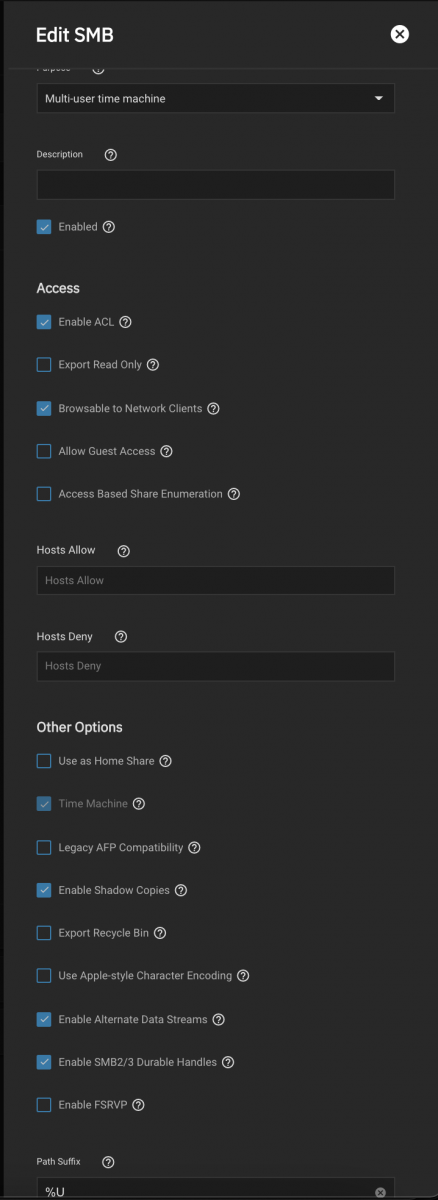Clear the Path Suffix field value
The height and width of the screenshot is (1200, 438).
[380, 1192]
